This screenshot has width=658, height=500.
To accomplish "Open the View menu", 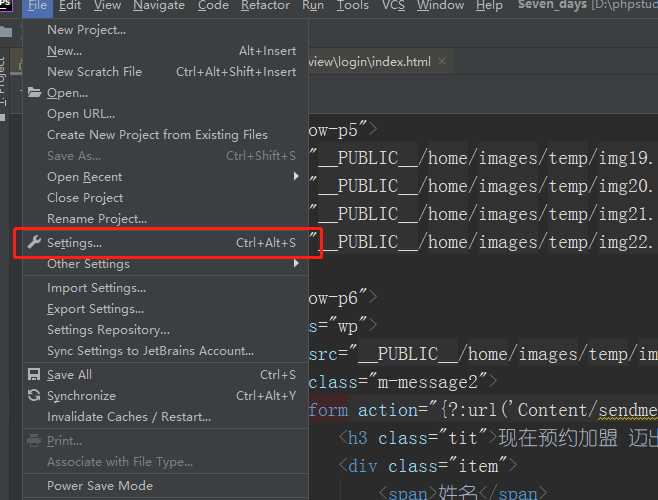I will (107, 5).
